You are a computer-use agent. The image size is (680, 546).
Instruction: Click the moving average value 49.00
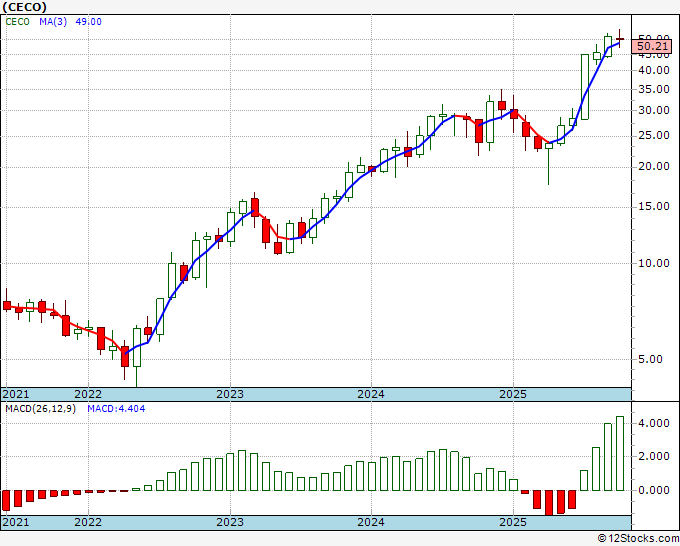tap(88, 22)
